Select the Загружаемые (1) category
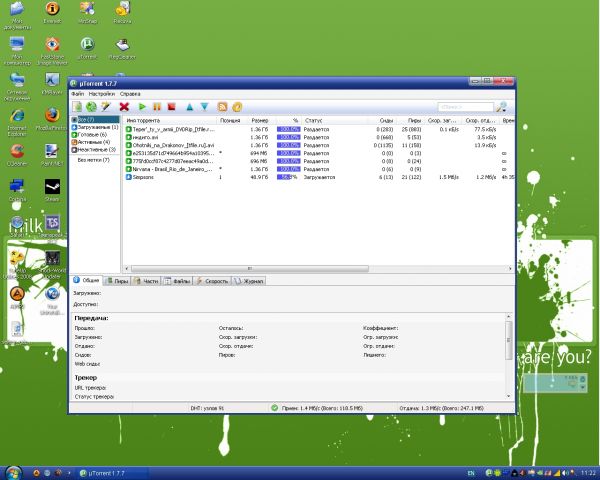This screenshot has width=600, height=480. click(98, 127)
